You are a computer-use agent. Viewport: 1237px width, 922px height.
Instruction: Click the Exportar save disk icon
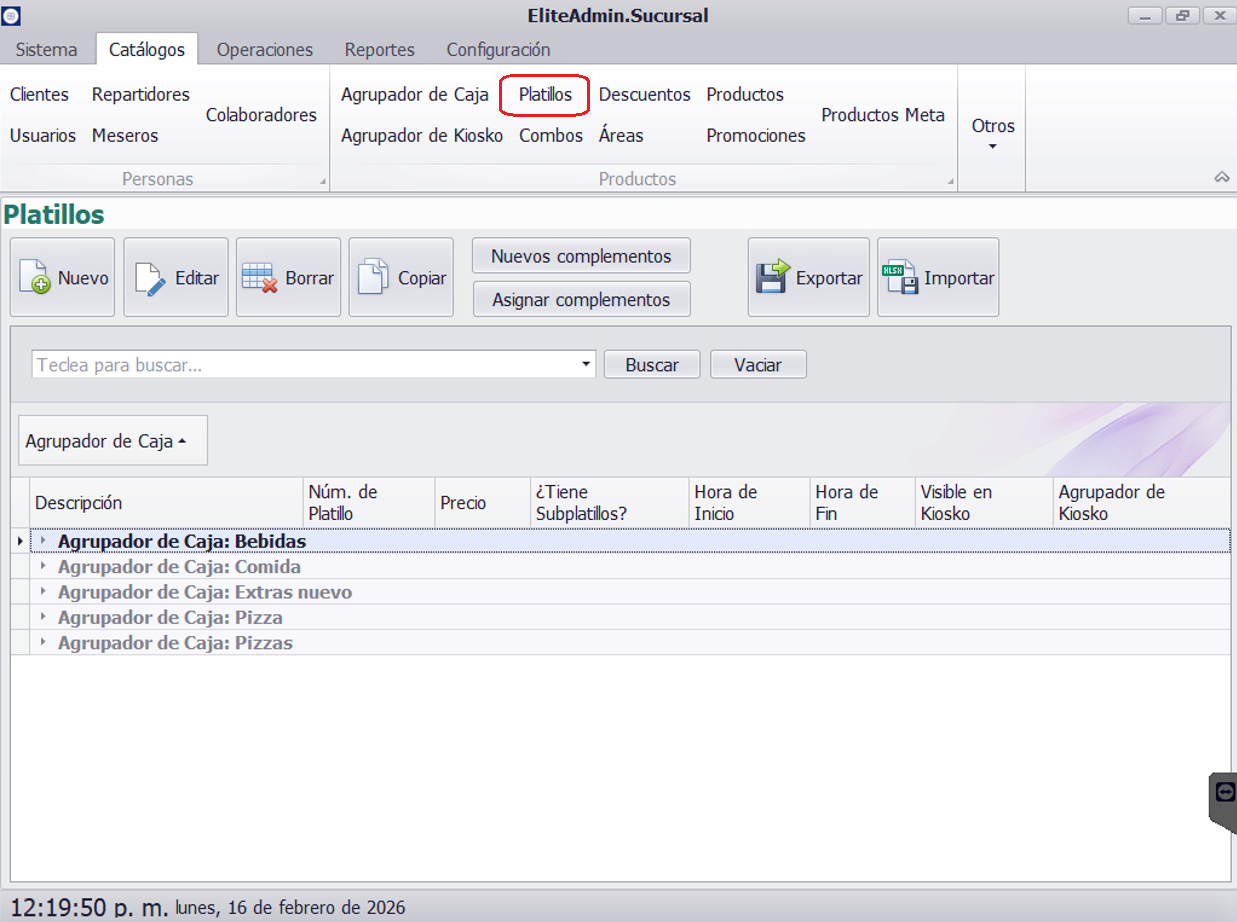808,278
